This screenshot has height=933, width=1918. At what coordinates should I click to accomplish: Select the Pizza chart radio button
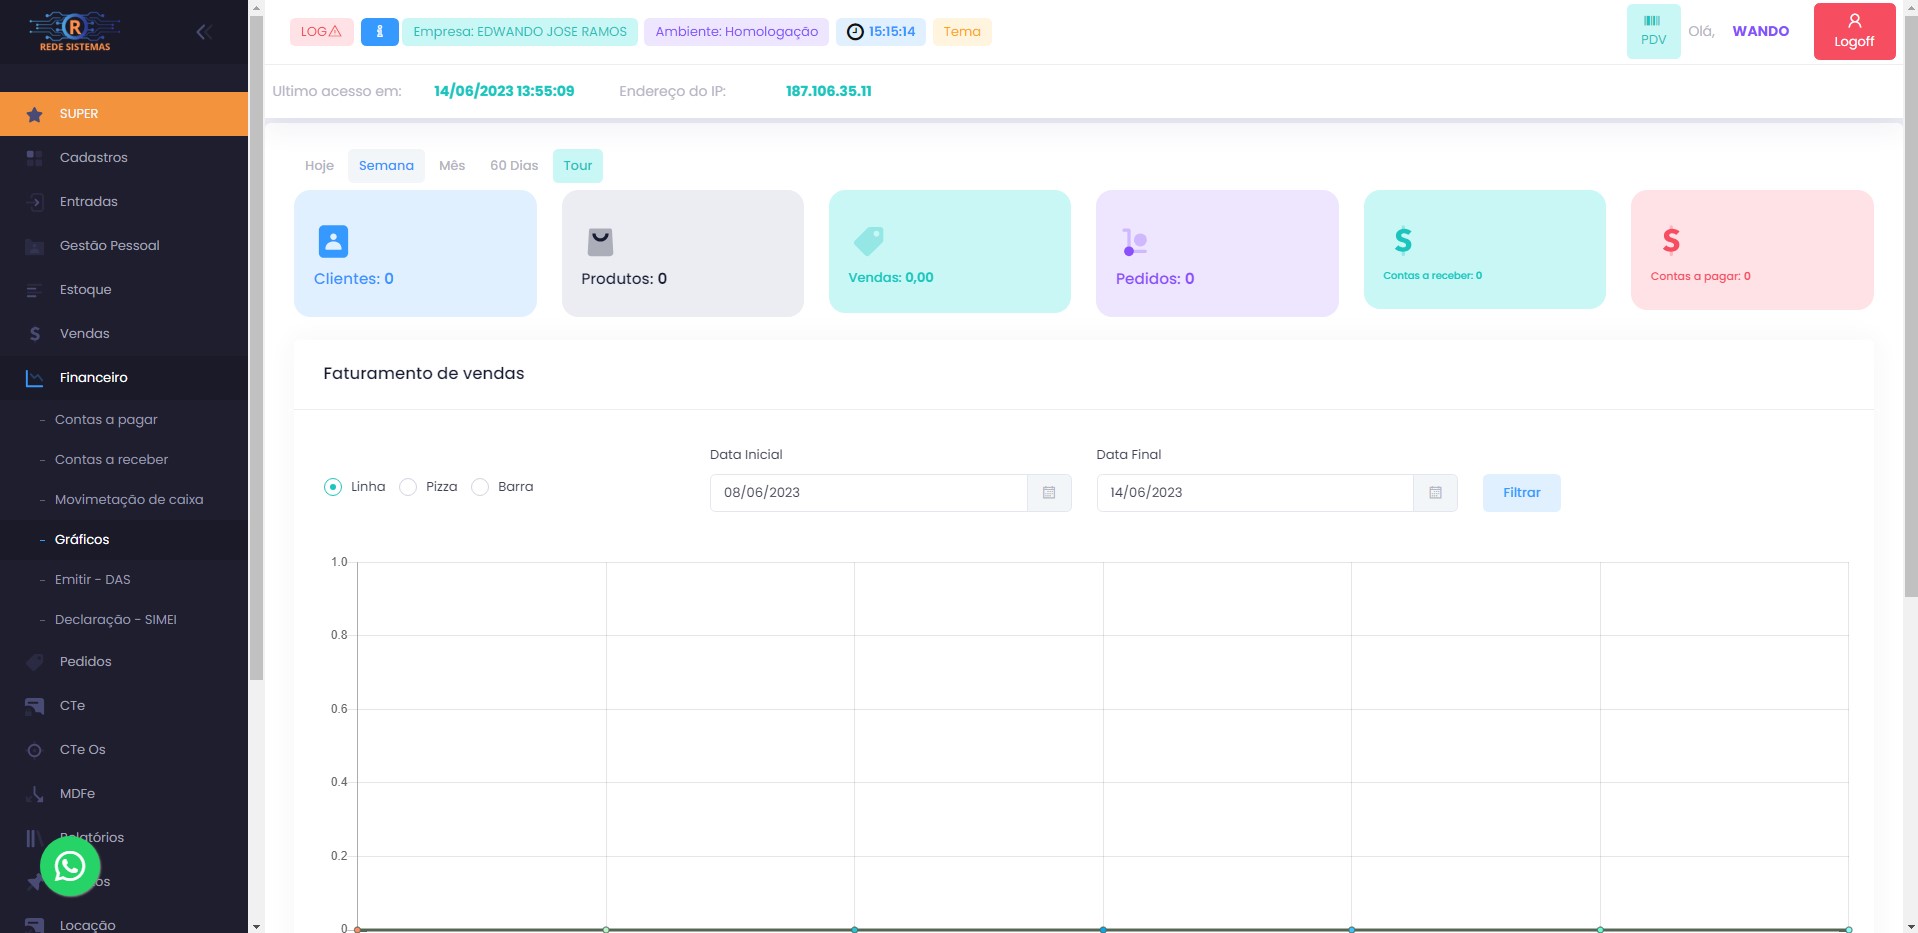pos(408,487)
